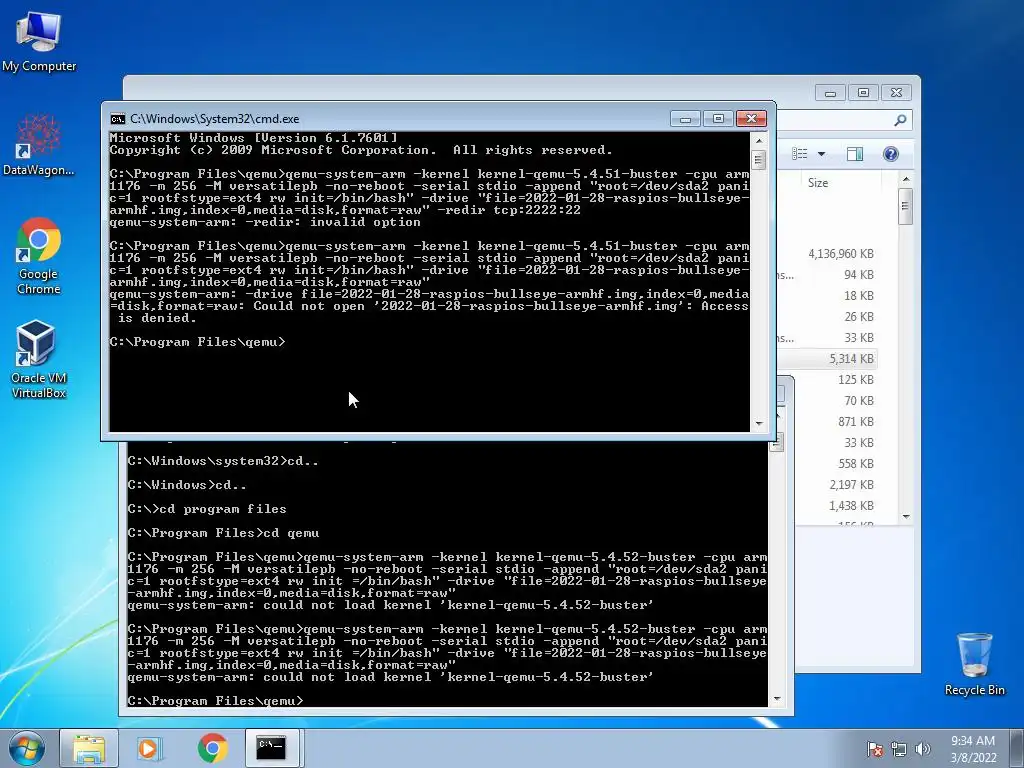
Task: Select the file row sized 94 KB
Action: pyautogui.click(x=828, y=274)
